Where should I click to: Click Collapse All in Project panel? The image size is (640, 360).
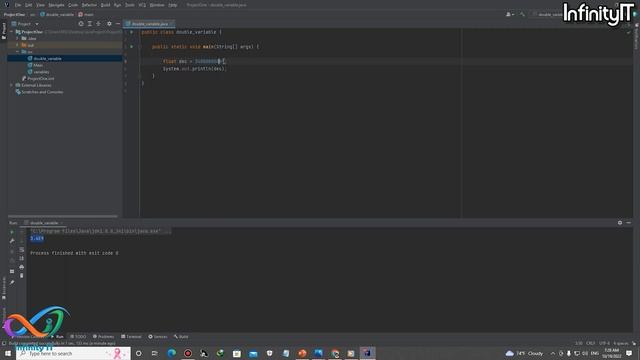tap(98, 24)
